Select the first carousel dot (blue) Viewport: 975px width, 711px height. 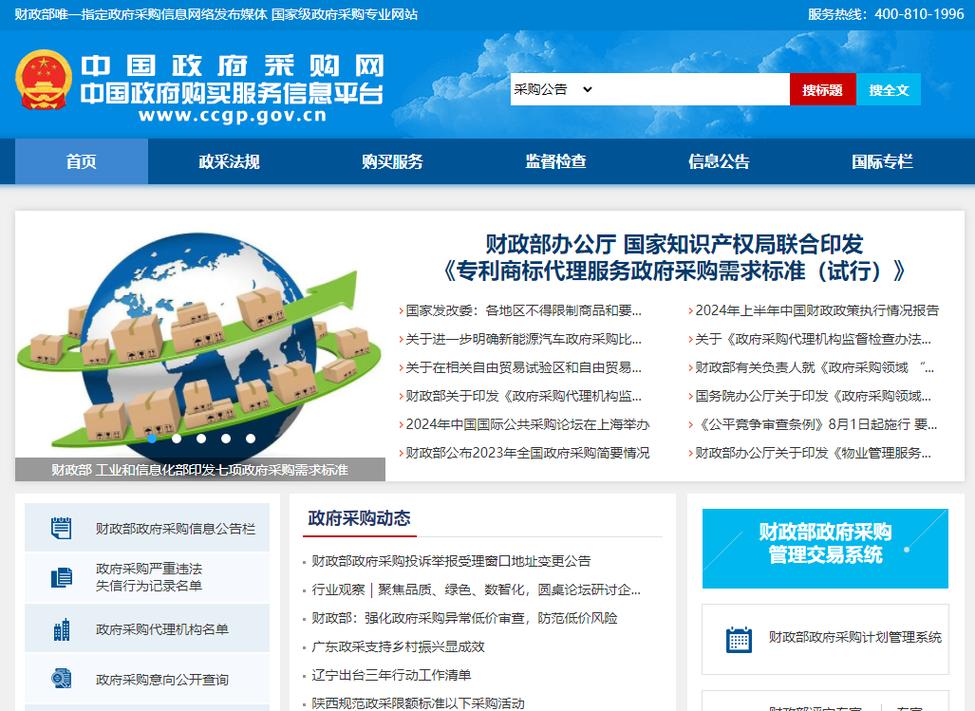click(x=152, y=439)
